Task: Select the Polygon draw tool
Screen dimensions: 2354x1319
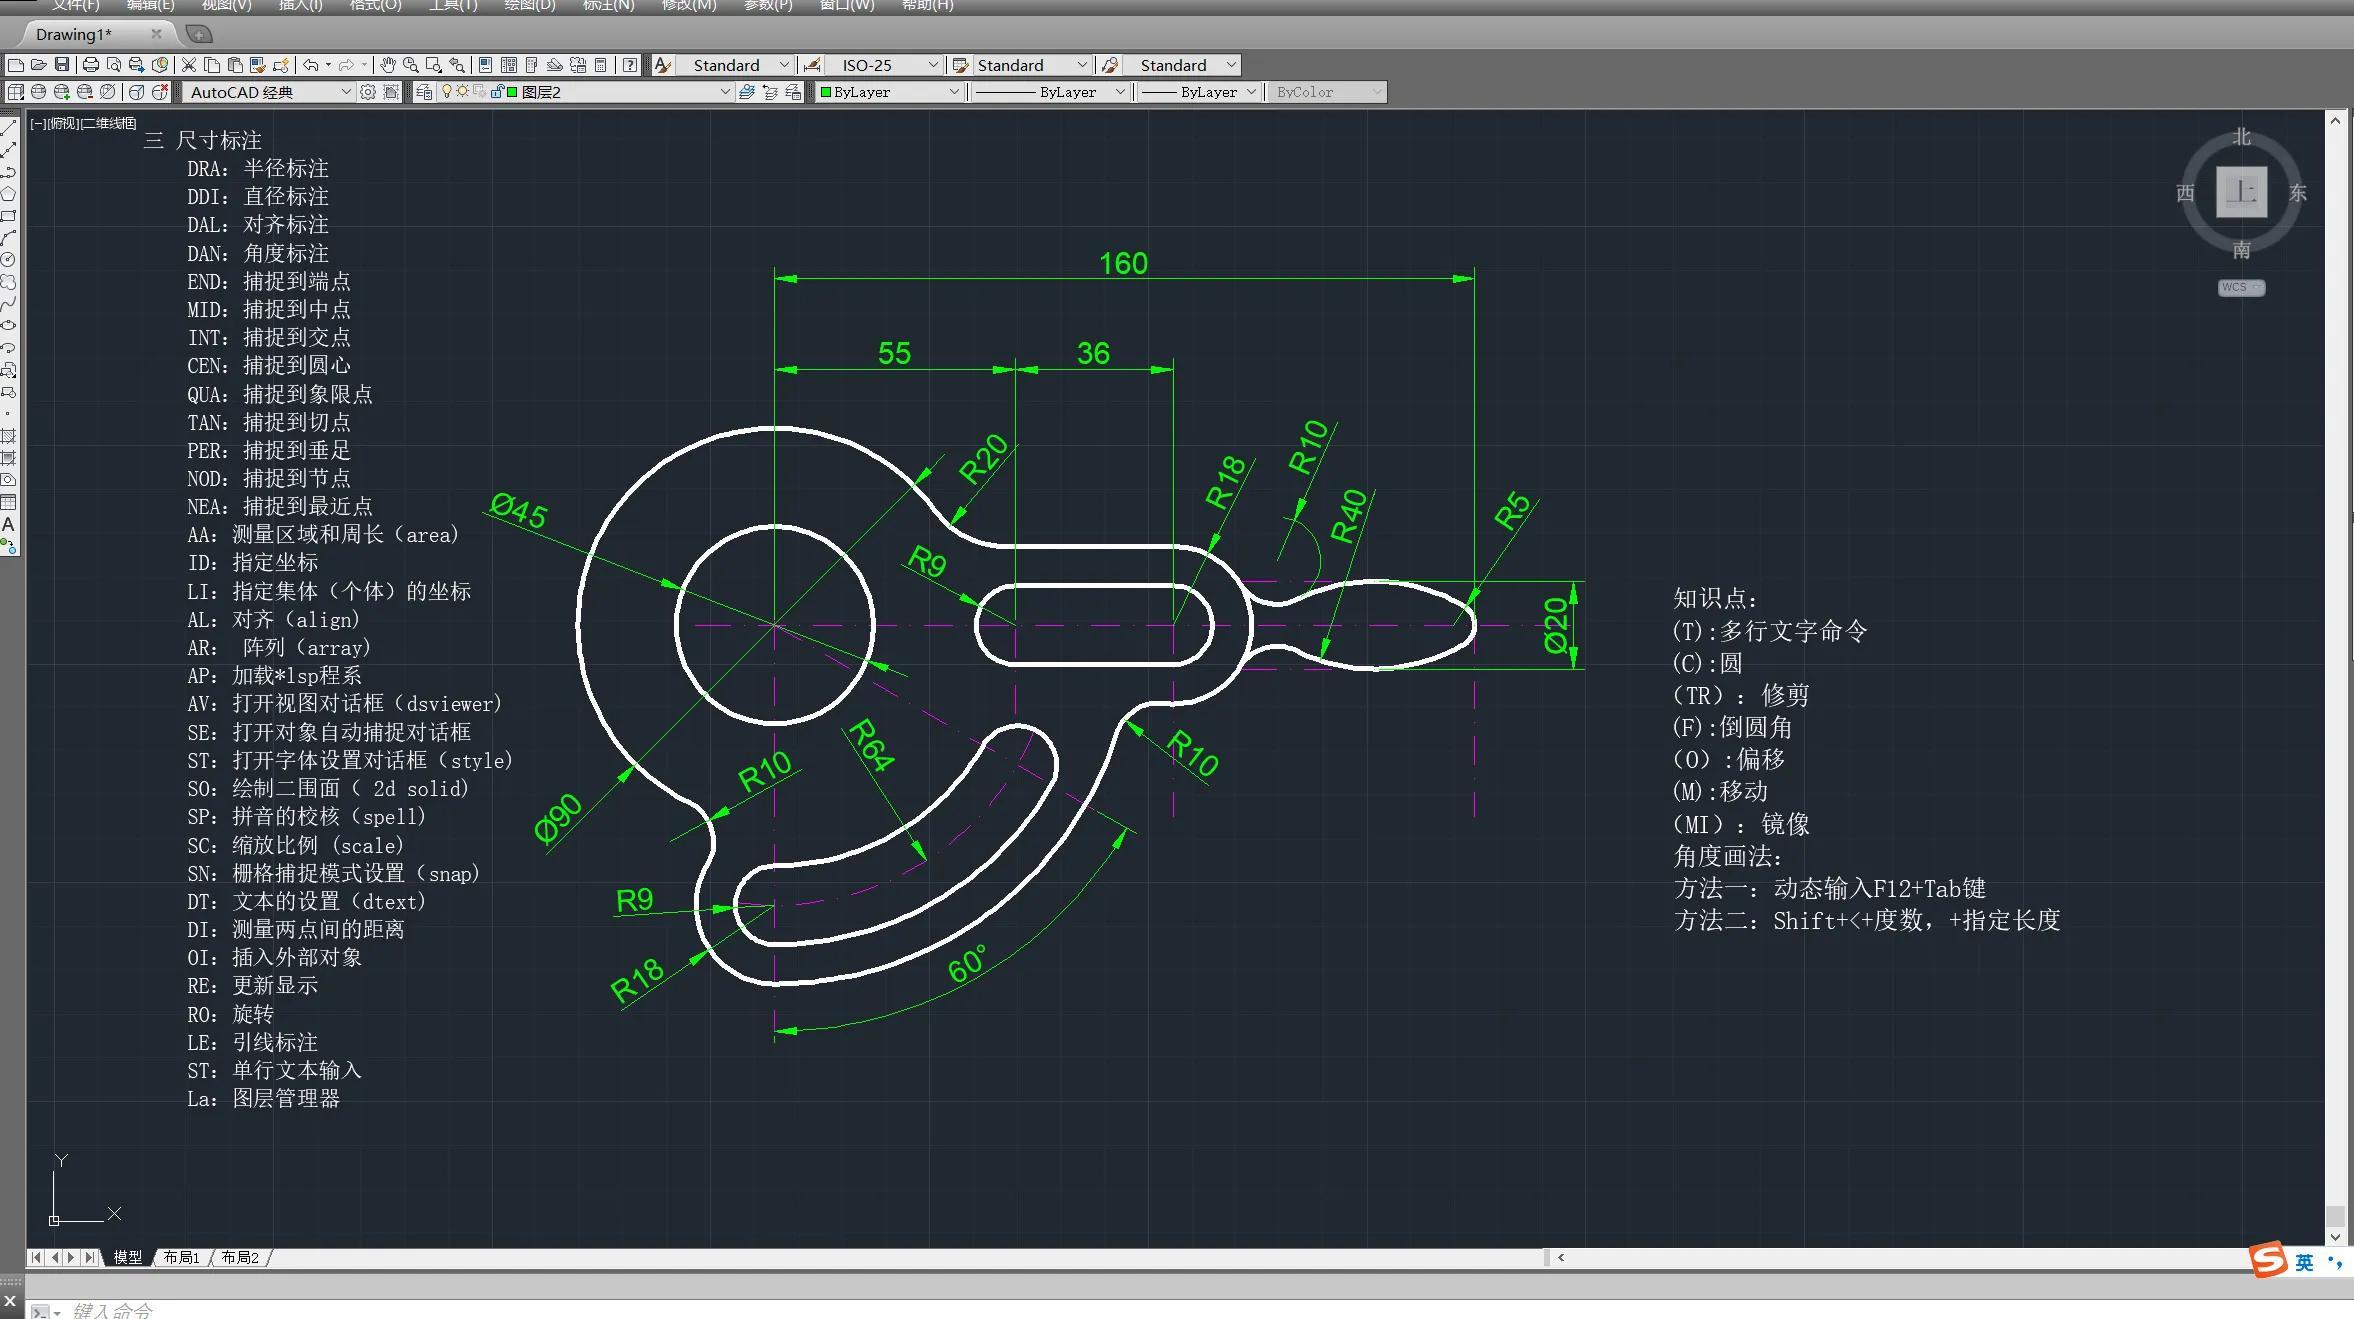Action: point(9,193)
